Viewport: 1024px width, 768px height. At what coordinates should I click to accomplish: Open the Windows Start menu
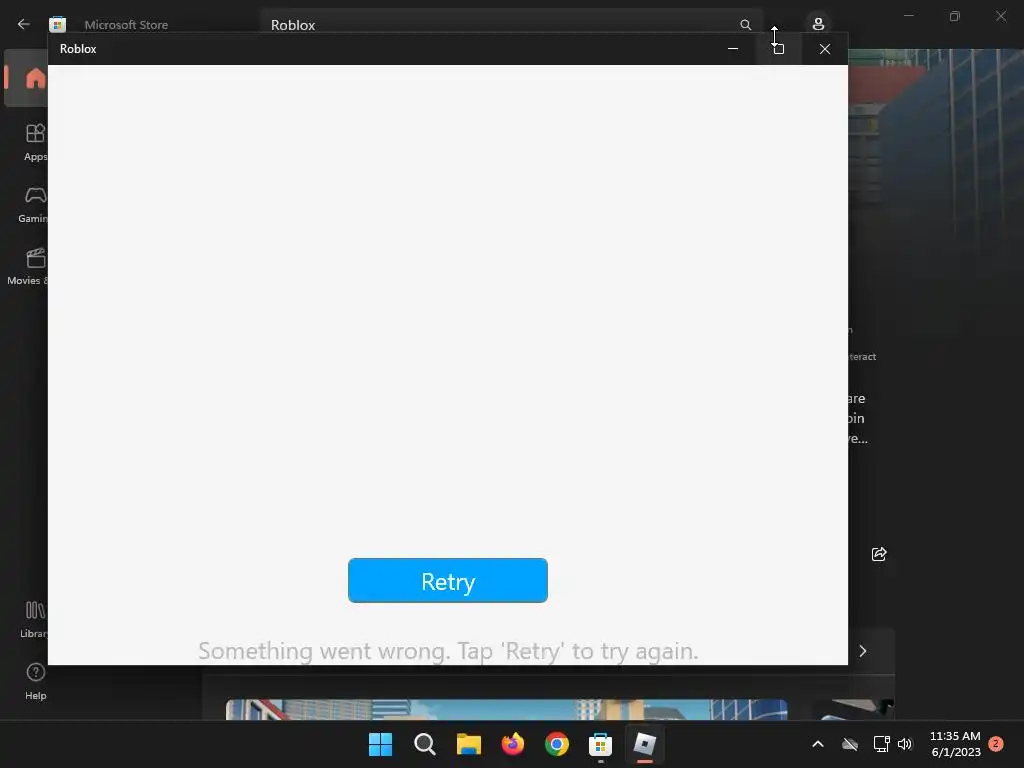point(380,744)
